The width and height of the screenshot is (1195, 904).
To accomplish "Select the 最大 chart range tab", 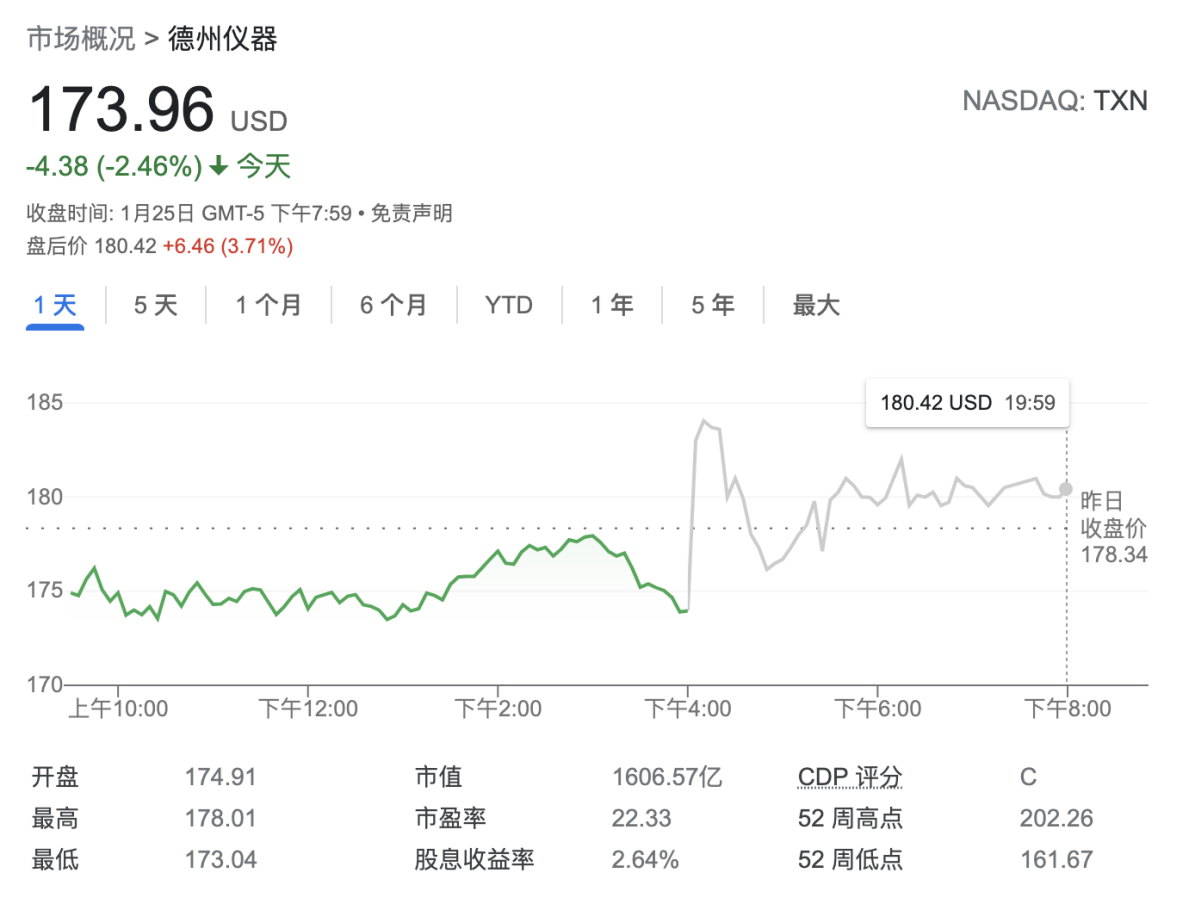I will click(816, 306).
